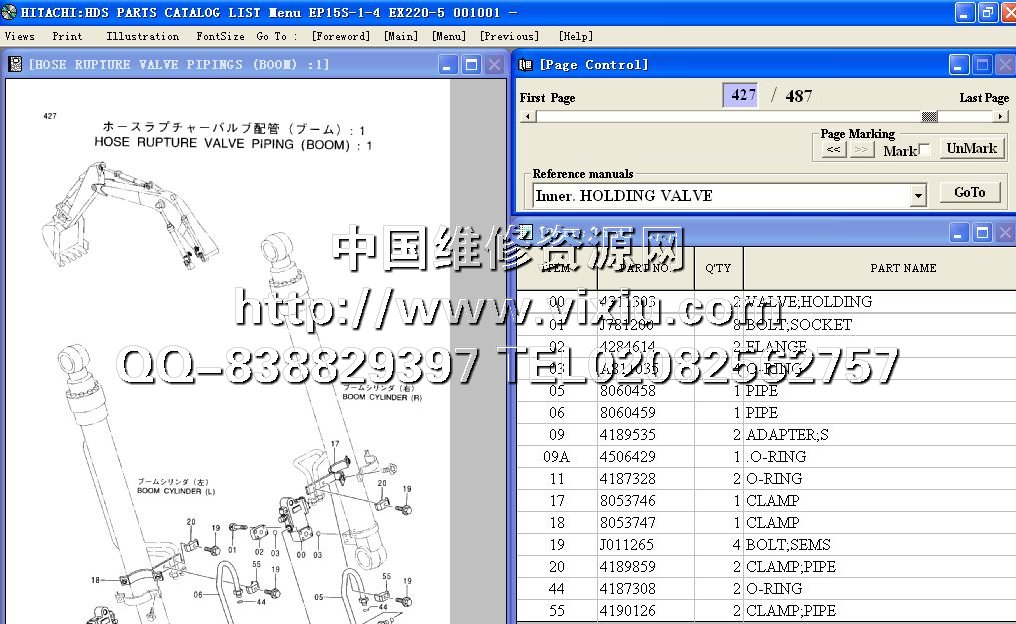
Task: Click the right arrow of page scrollbar
Action: 999,116
